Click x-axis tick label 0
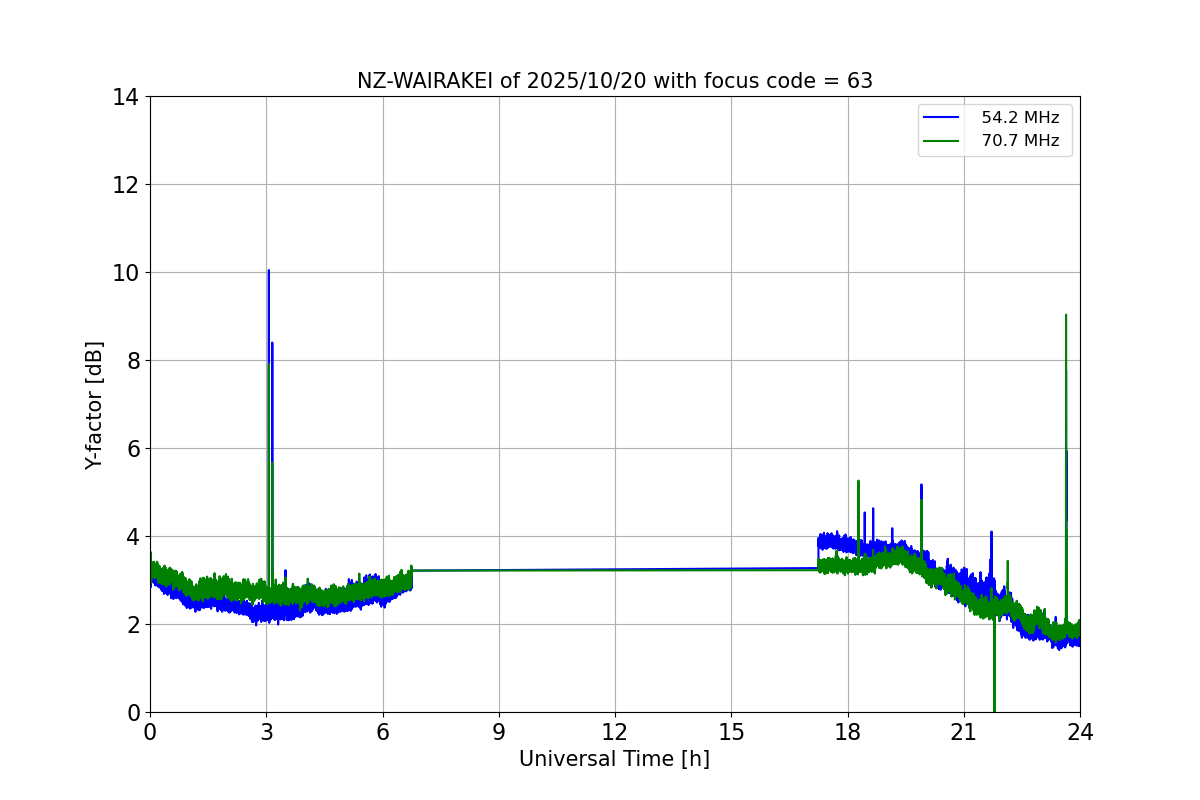1200x800 pixels. pos(150,732)
